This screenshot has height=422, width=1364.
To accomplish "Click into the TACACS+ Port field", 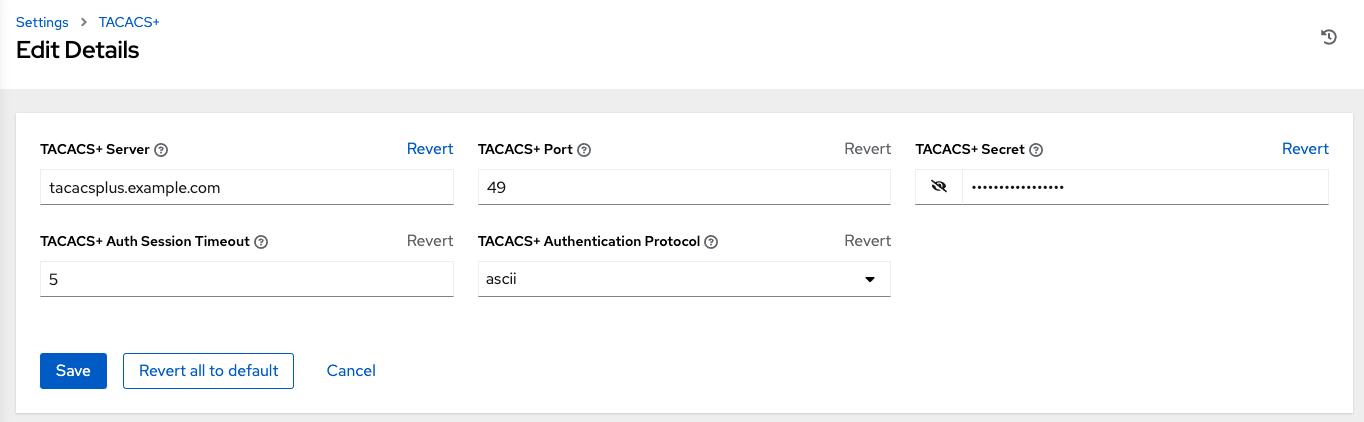I will (684, 187).
